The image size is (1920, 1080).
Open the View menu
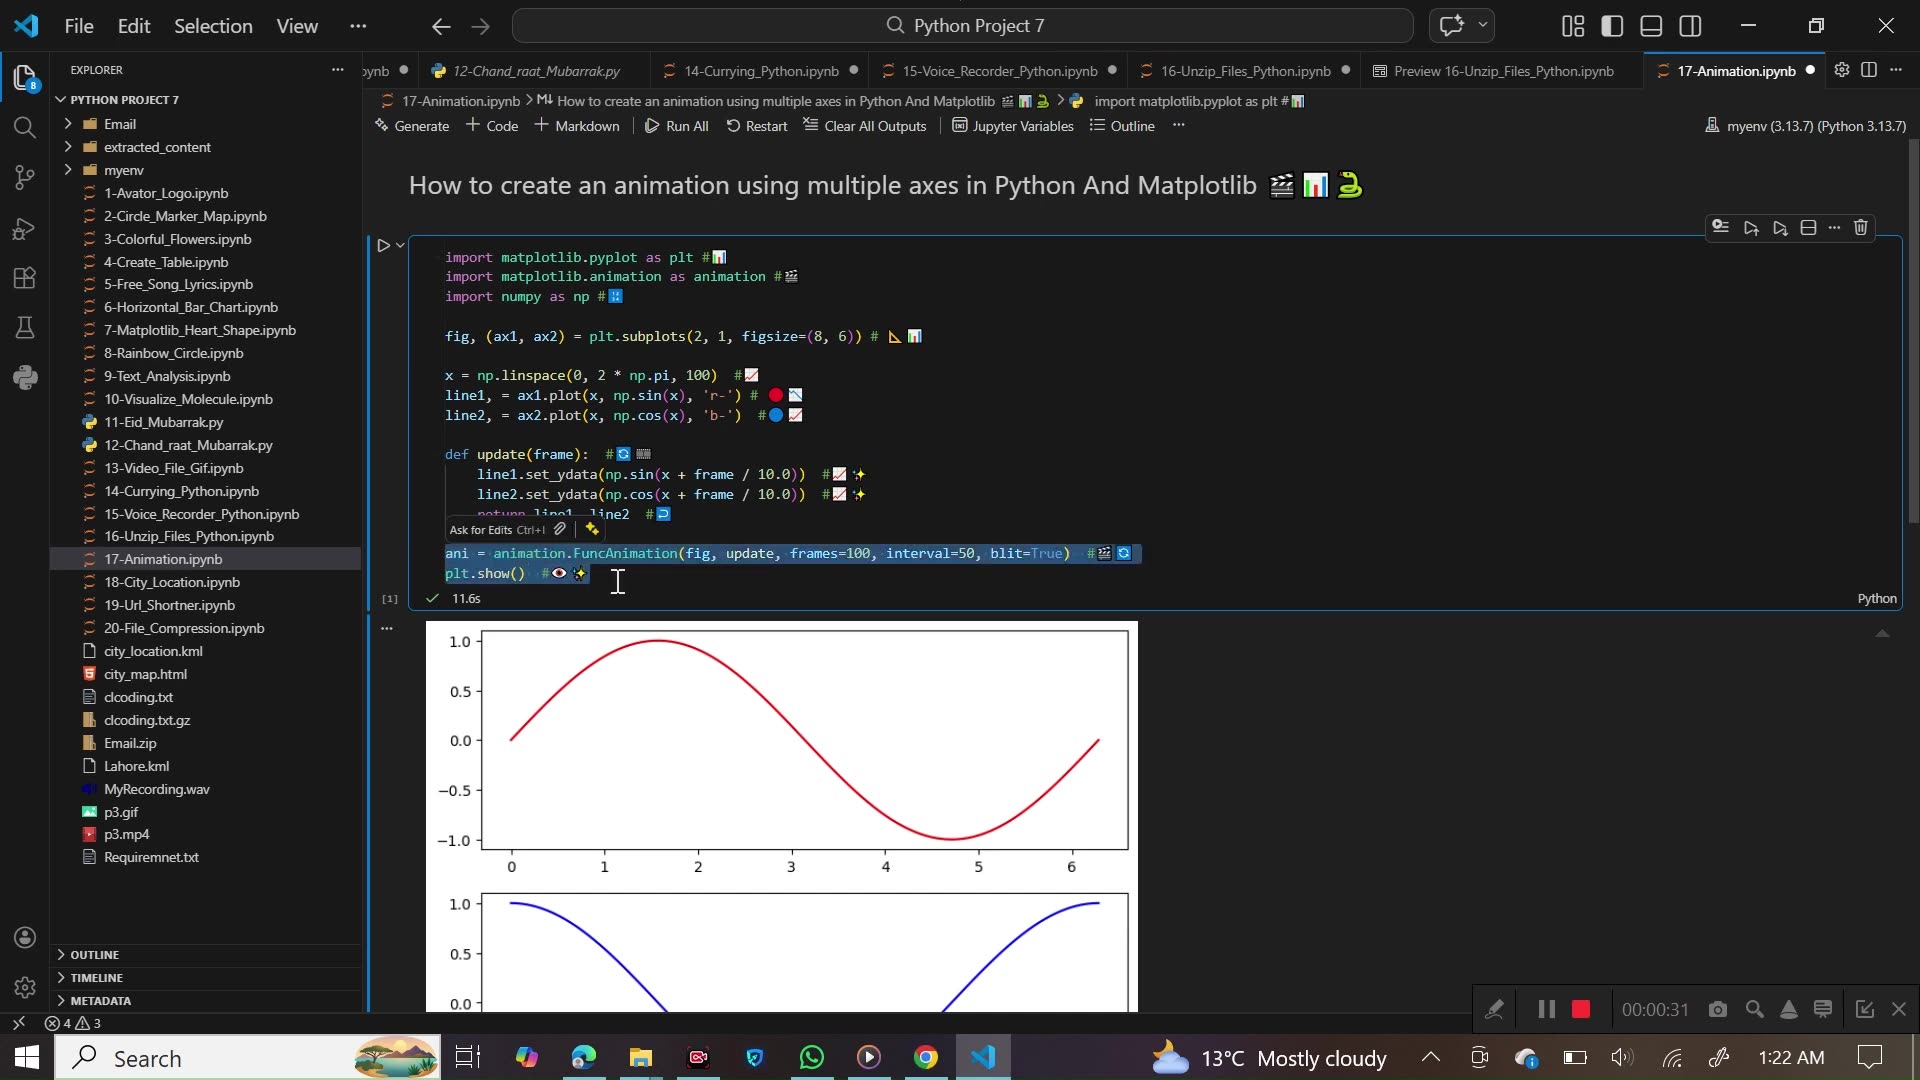point(297,27)
